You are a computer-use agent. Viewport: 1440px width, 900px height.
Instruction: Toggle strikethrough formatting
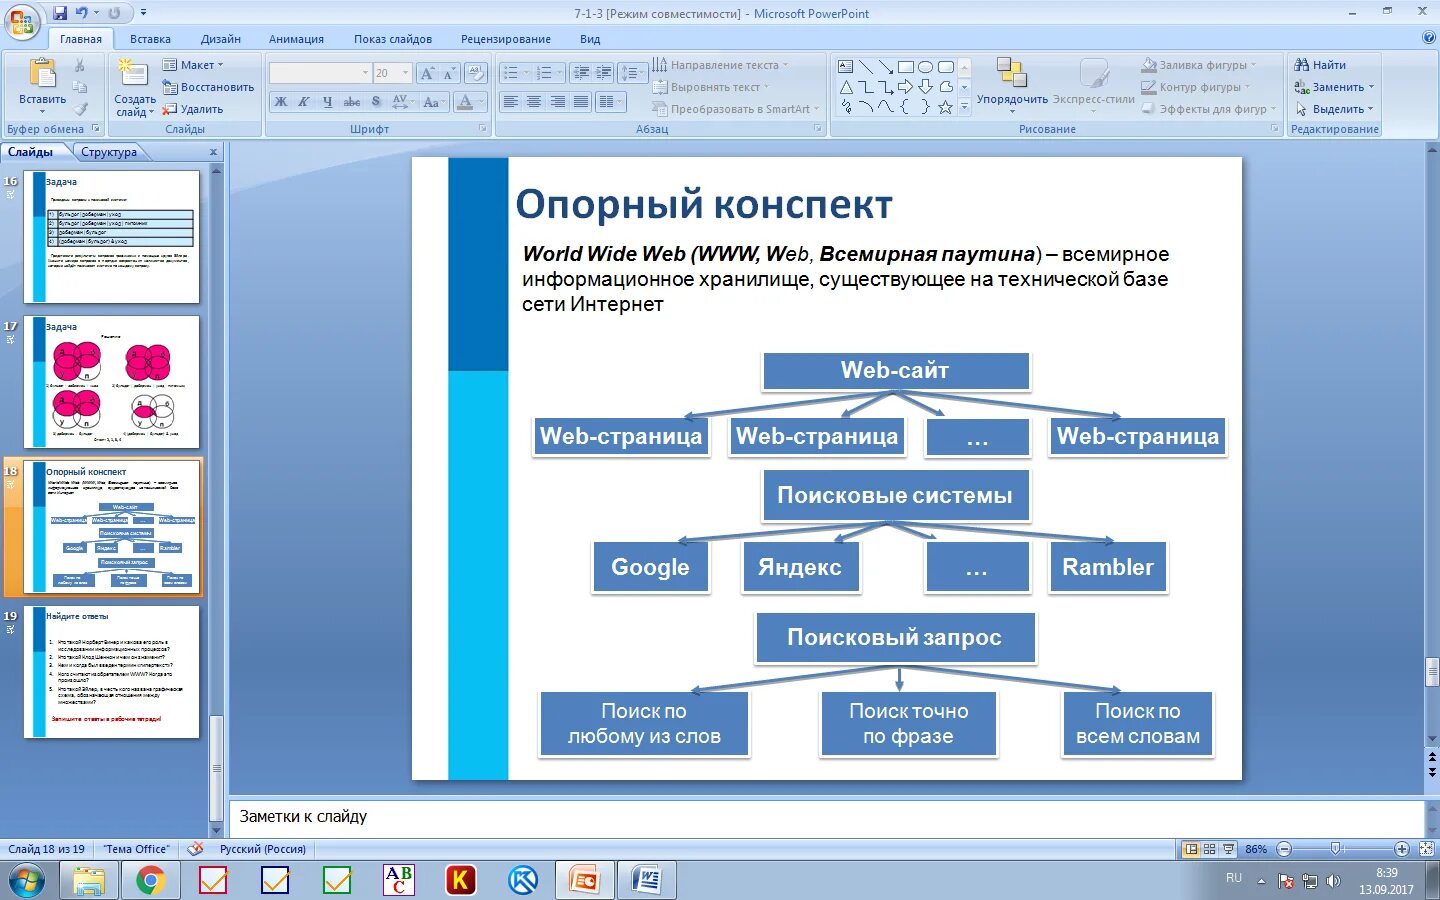point(351,102)
